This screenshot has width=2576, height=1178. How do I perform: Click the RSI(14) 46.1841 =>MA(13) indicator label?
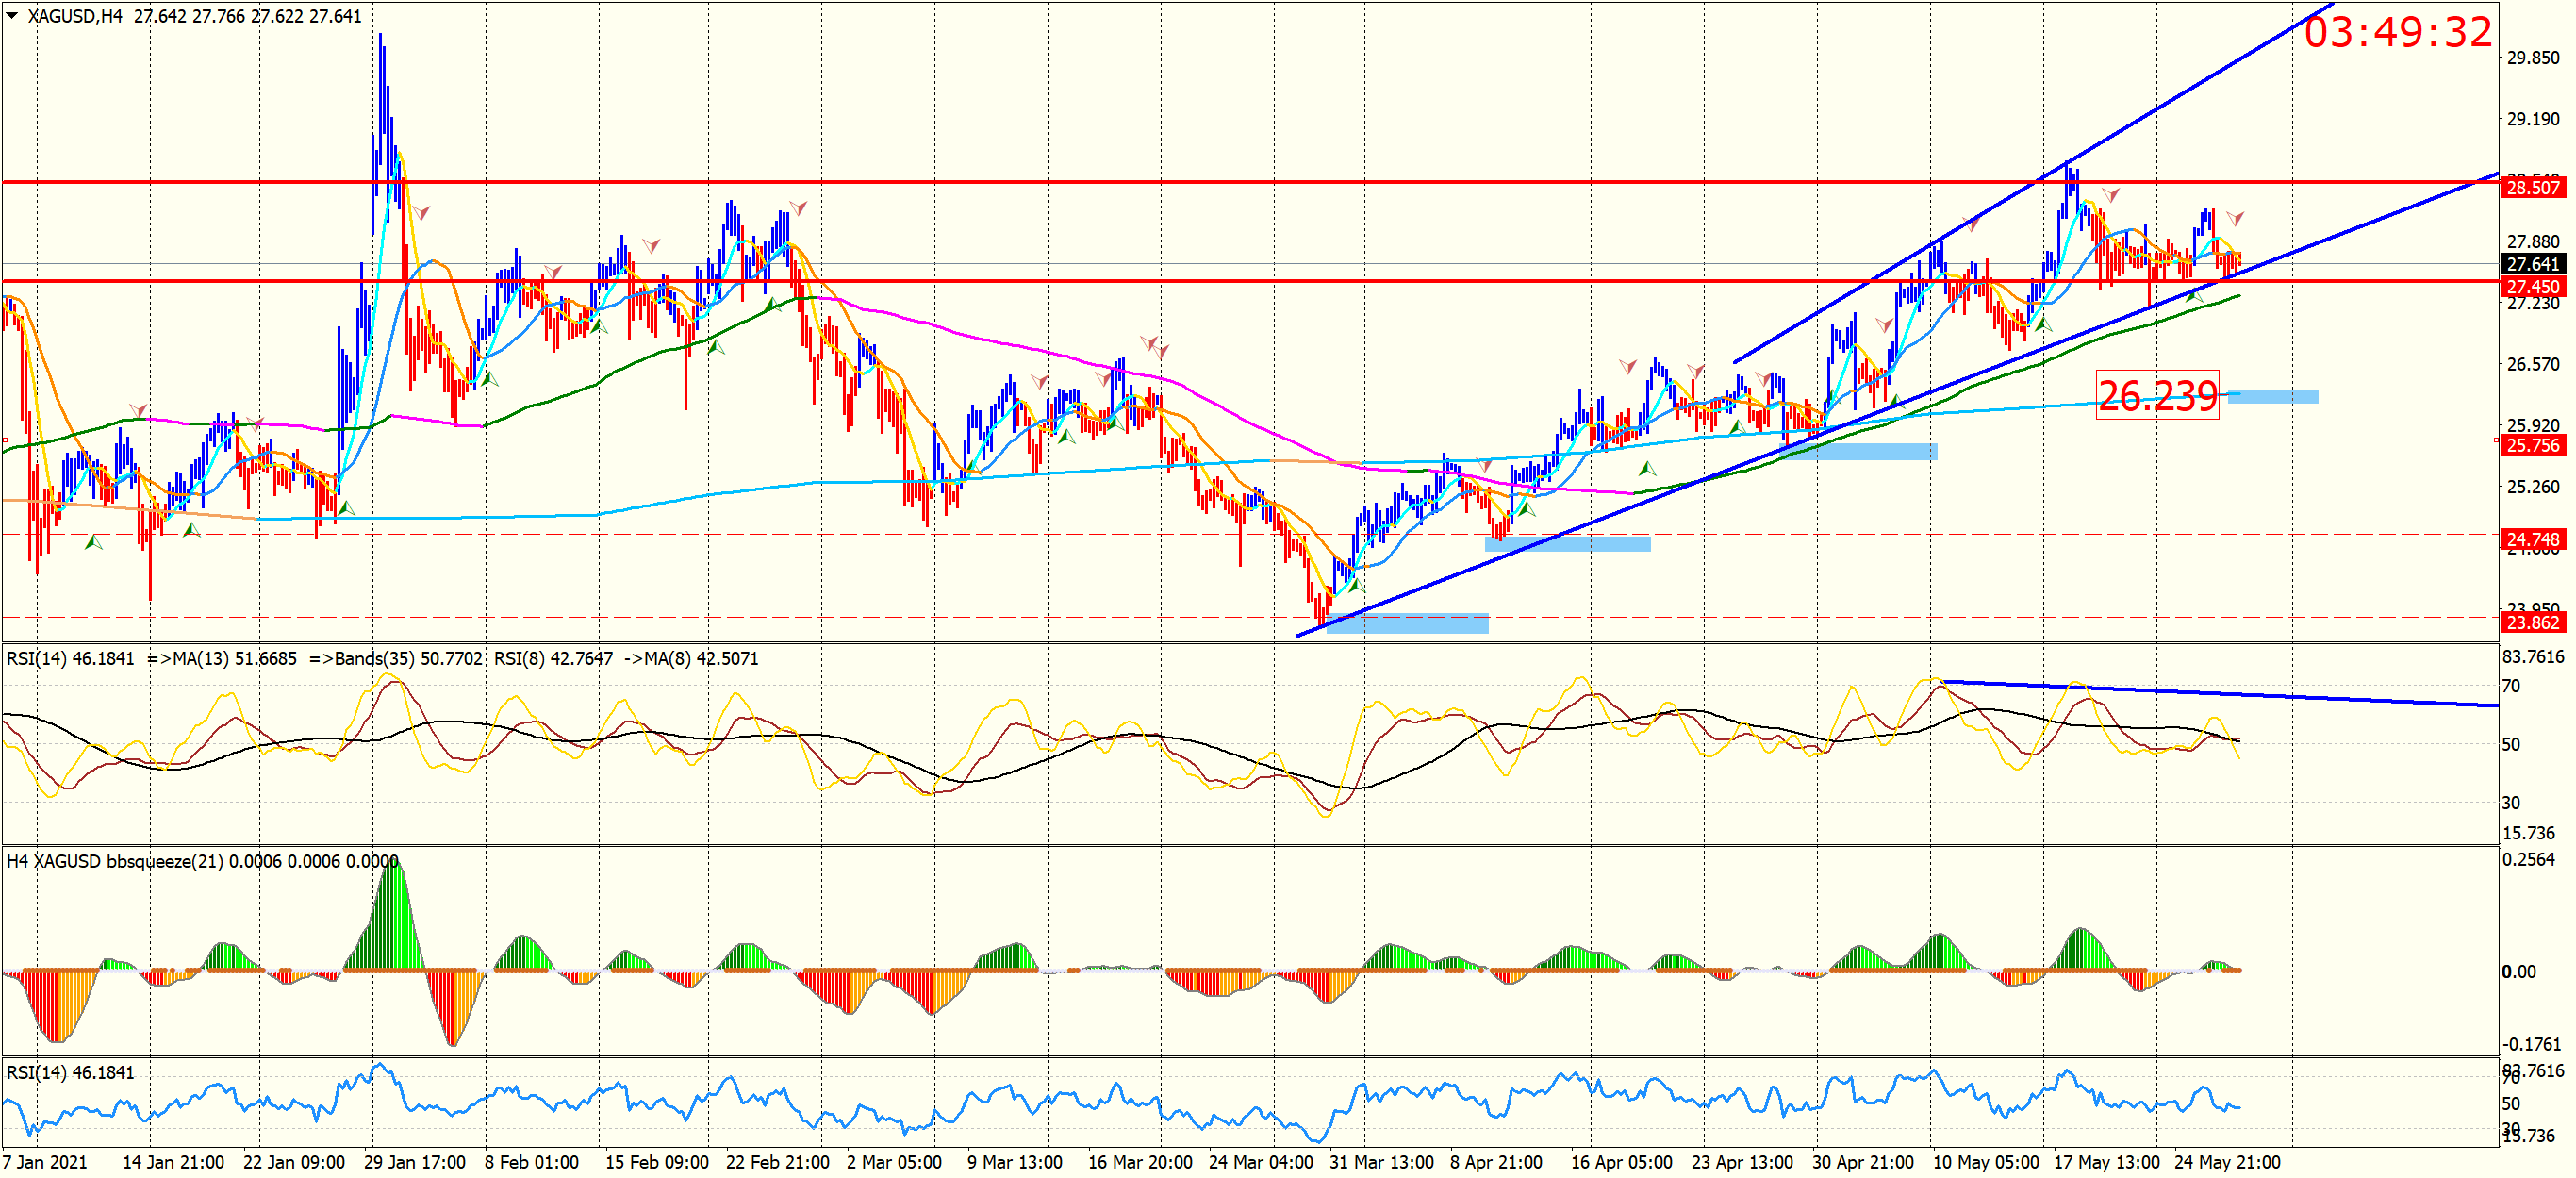point(150,659)
